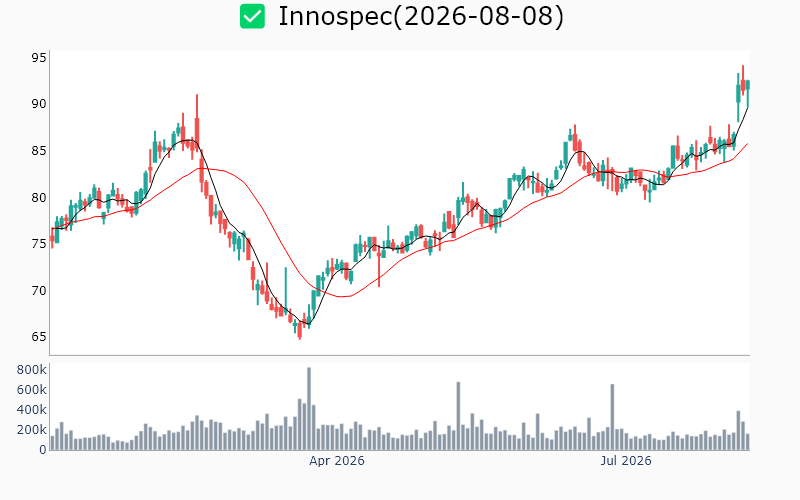Click the 800k volume axis label

click(32, 370)
